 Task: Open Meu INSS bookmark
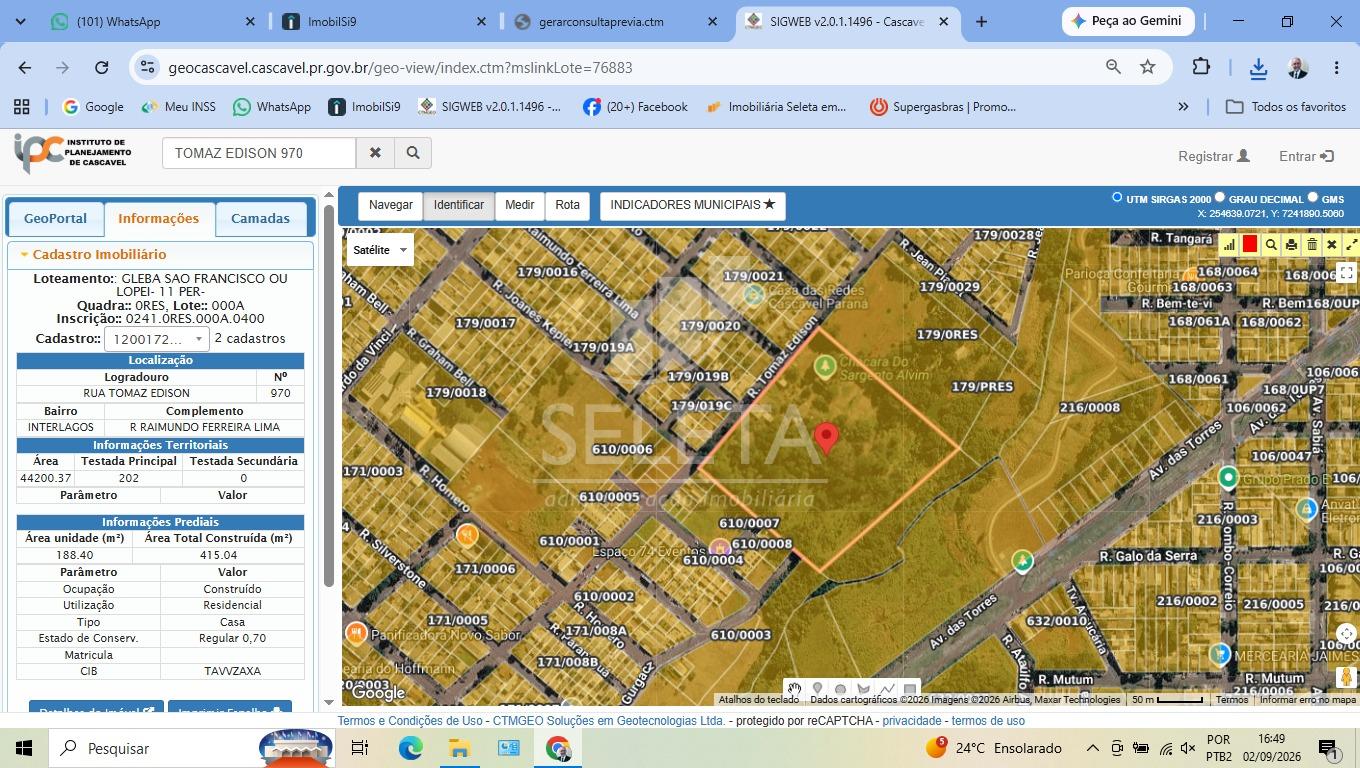tap(178, 107)
